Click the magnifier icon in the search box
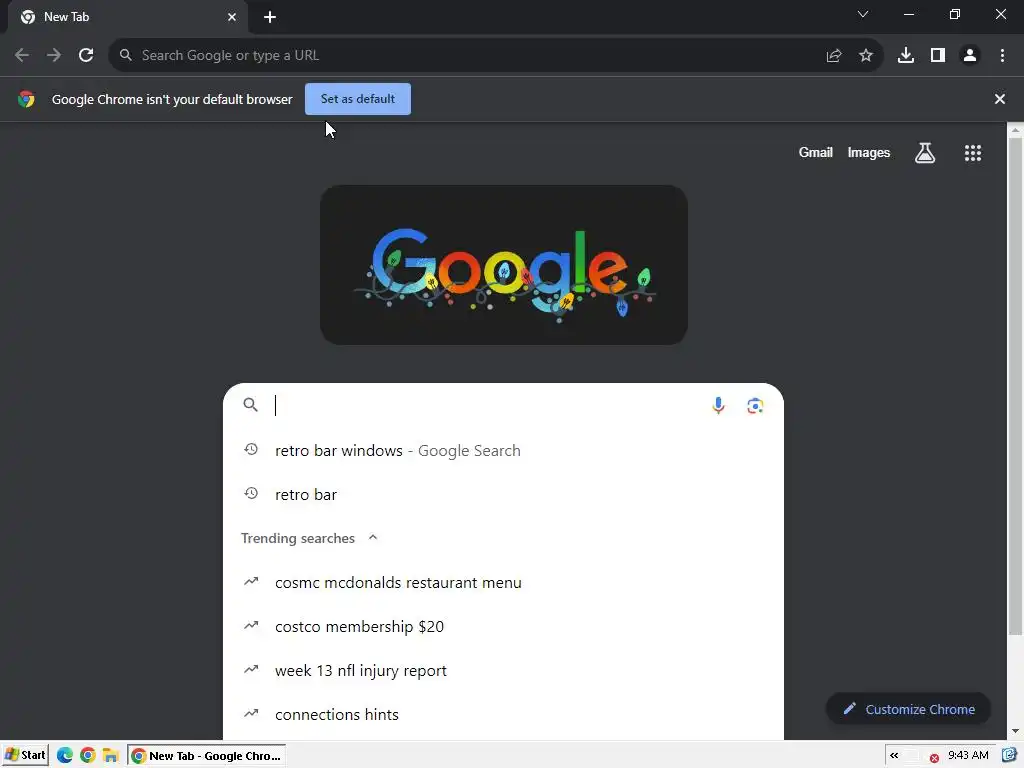1024x768 pixels. 251,405
